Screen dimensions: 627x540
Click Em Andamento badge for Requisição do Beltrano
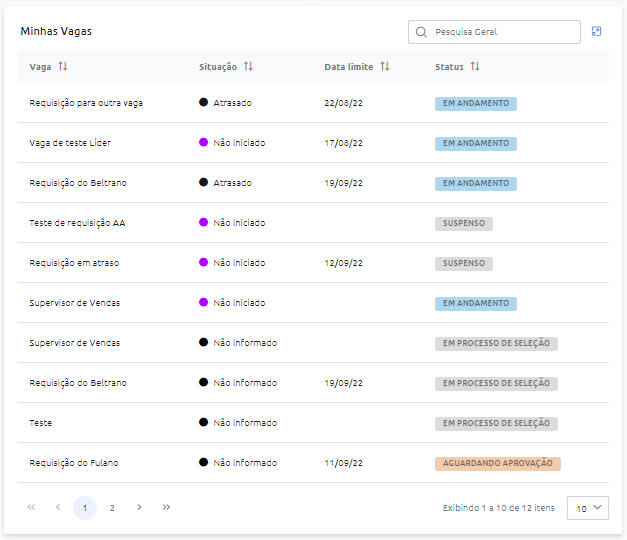475,183
